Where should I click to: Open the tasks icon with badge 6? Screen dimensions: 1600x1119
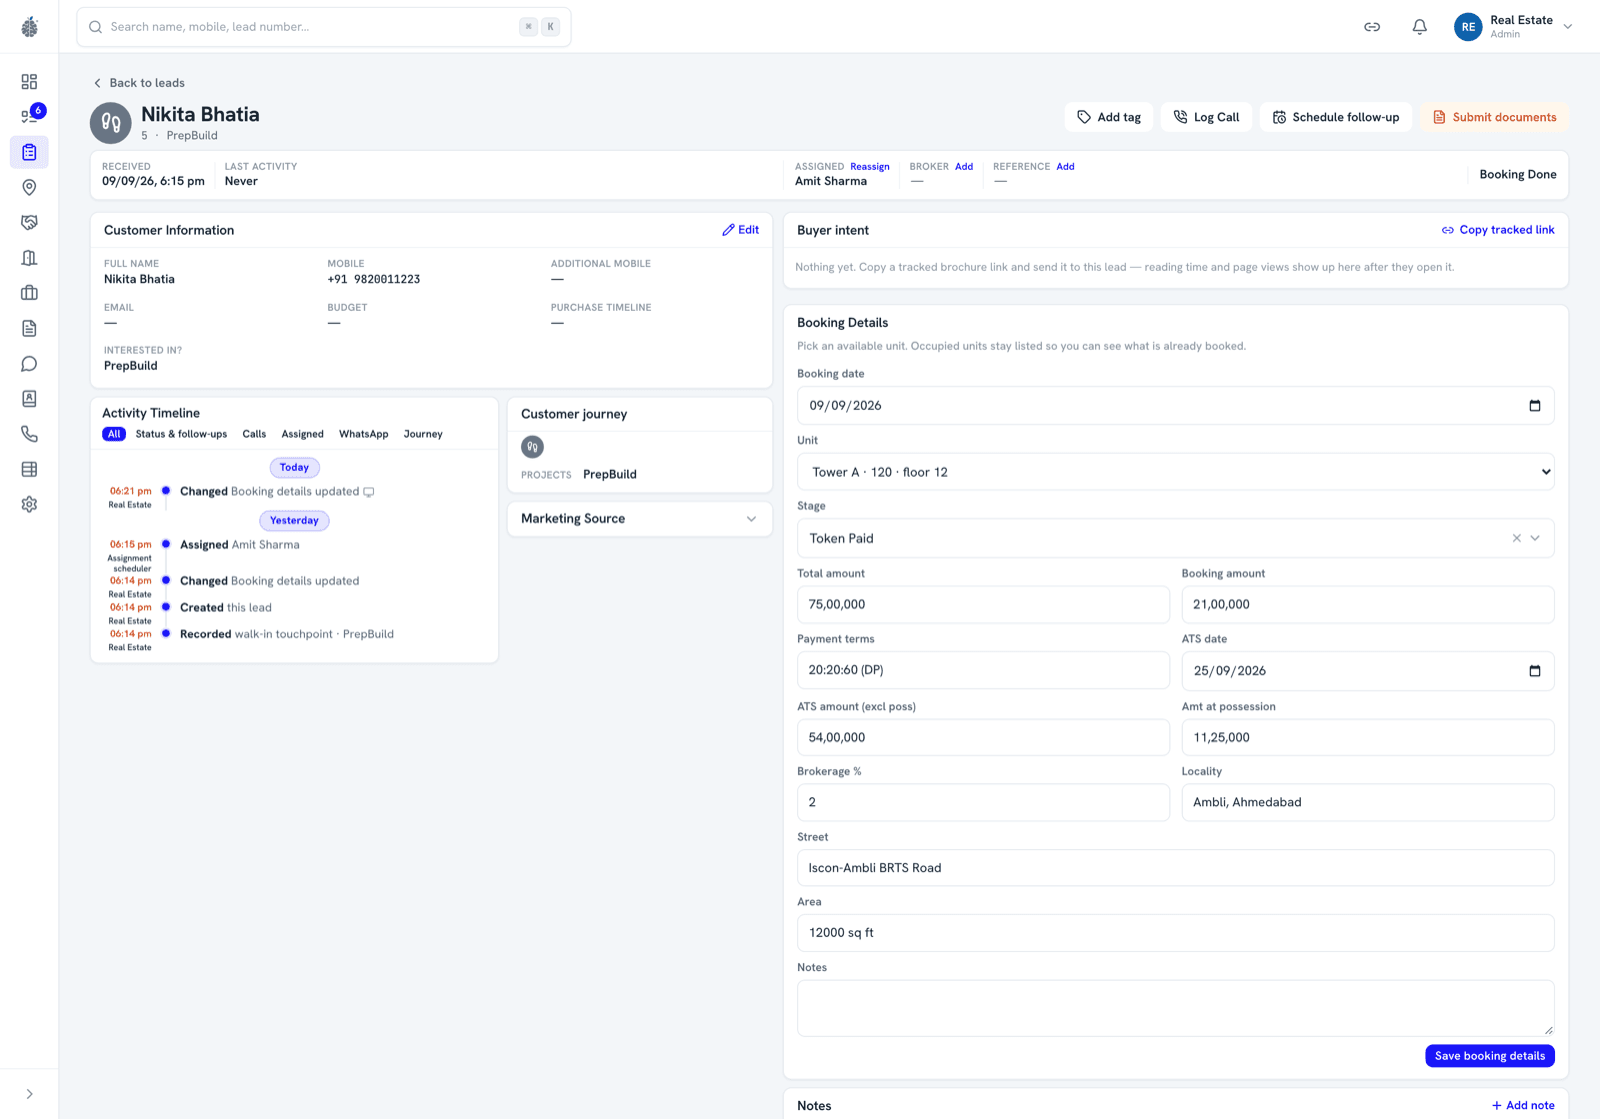pos(29,116)
